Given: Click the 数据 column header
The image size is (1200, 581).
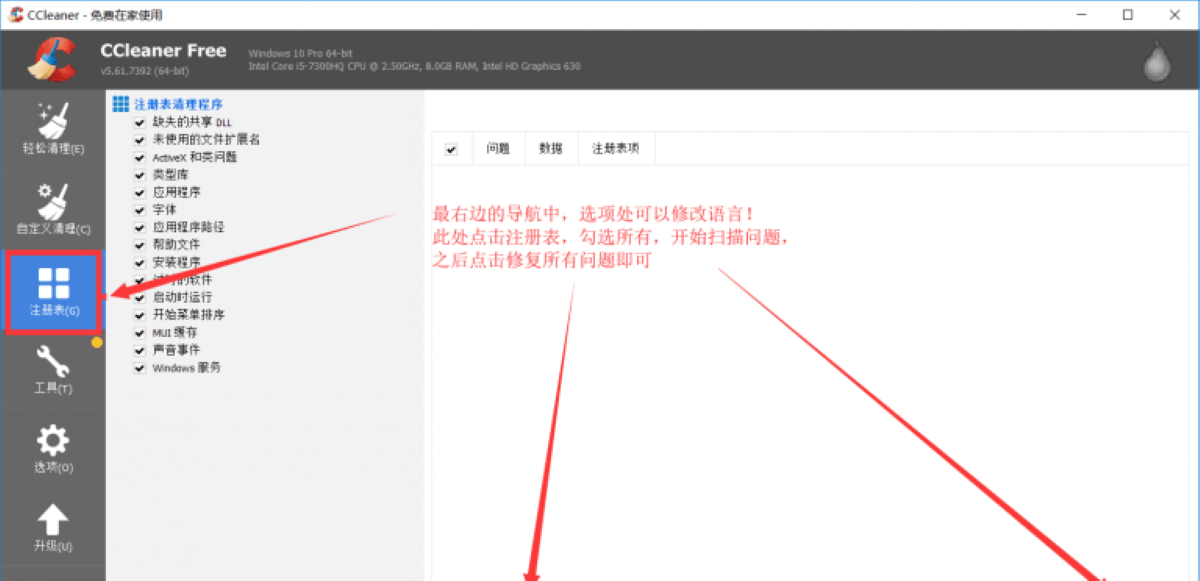Looking at the screenshot, I should coord(551,148).
